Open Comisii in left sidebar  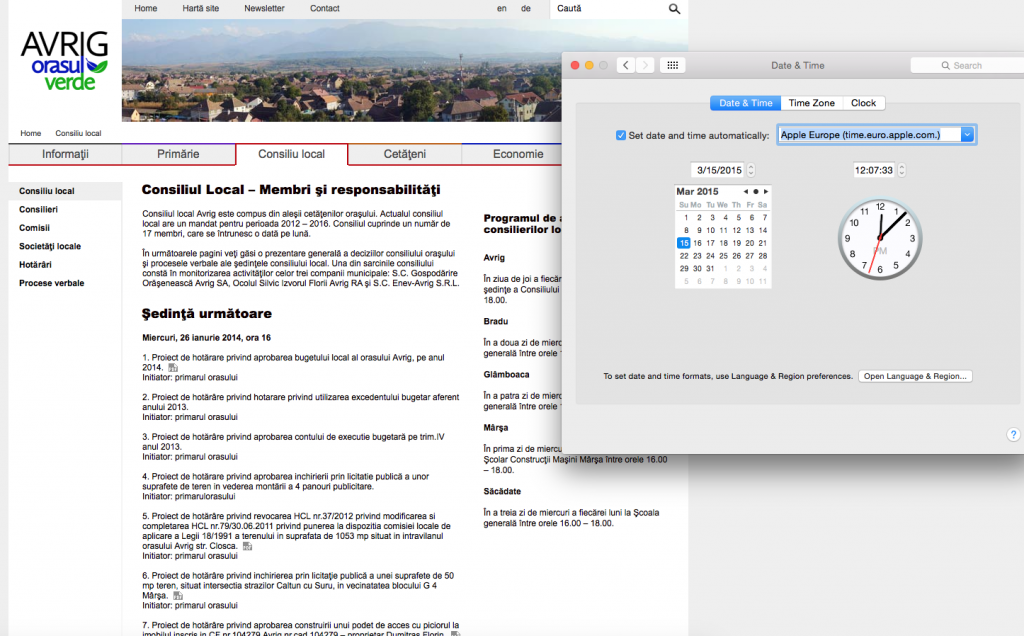pos(34,228)
